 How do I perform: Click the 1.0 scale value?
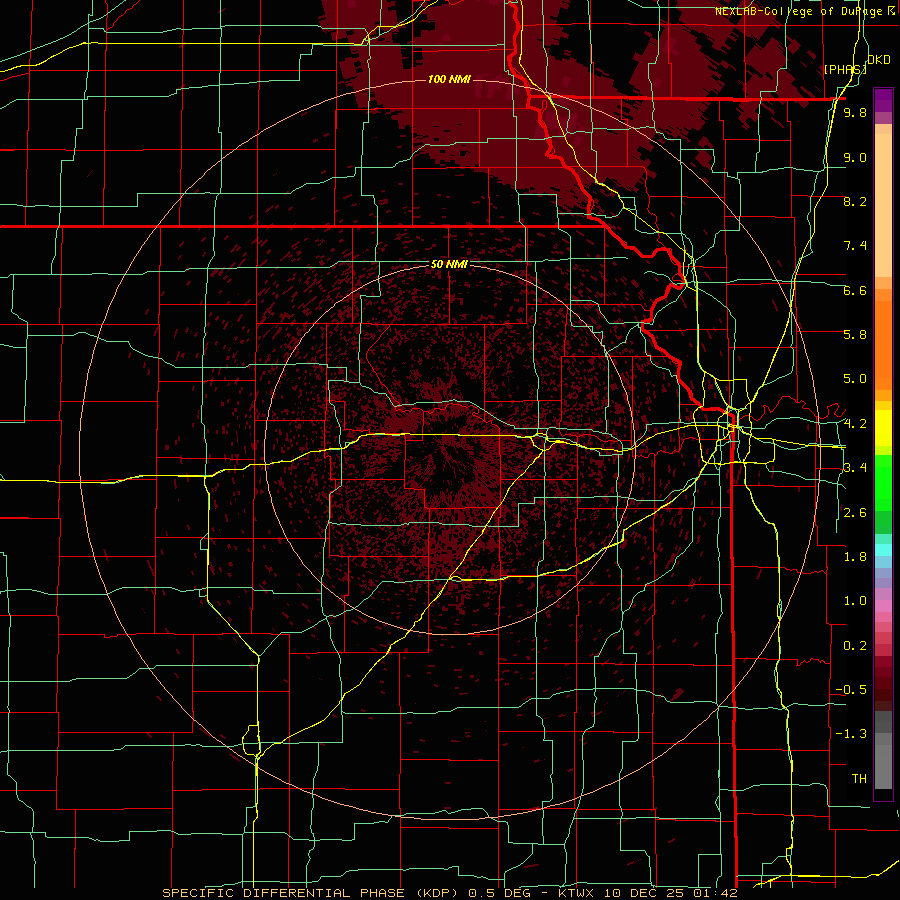point(855,601)
